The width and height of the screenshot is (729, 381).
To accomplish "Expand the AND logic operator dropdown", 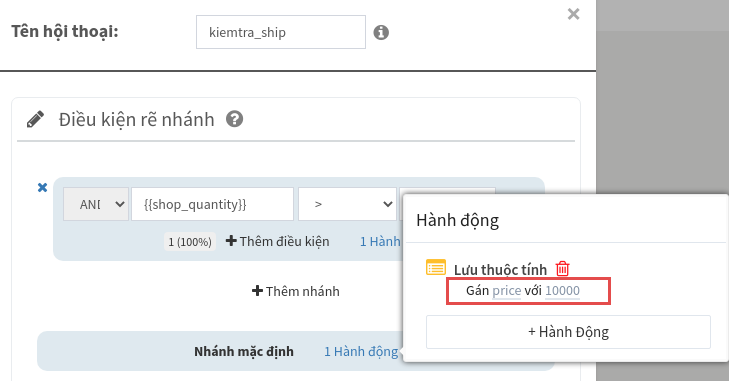I will pyautogui.click(x=96, y=204).
